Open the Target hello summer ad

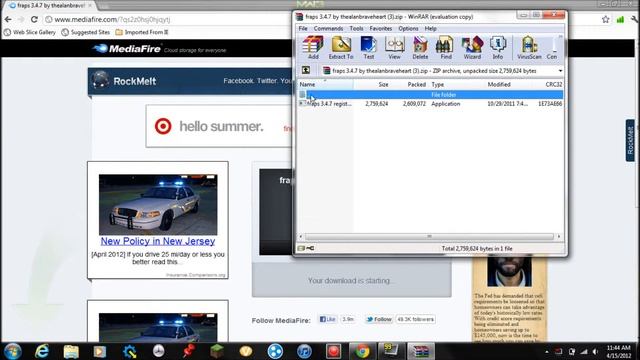(220, 126)
